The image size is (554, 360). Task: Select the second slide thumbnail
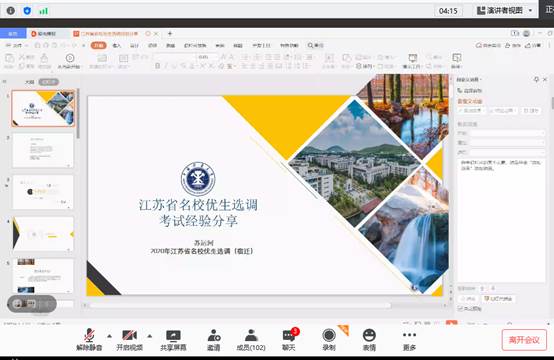pos(43,151)
